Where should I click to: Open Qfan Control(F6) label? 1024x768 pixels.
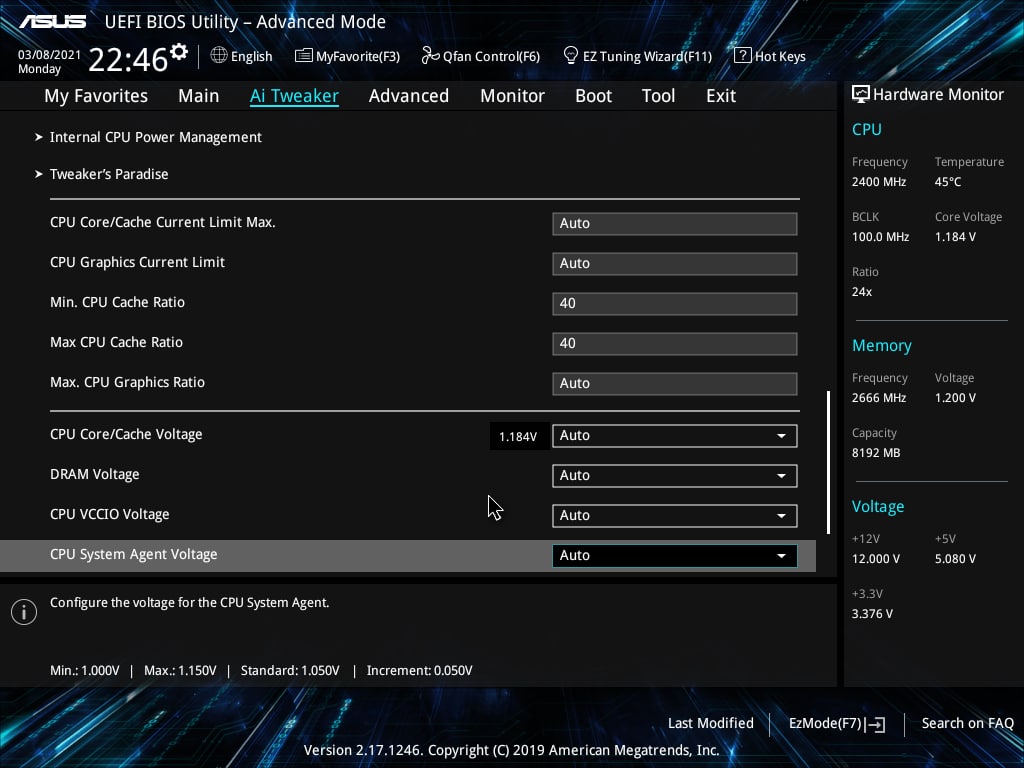pyautogui.click(x=491, y=56)
